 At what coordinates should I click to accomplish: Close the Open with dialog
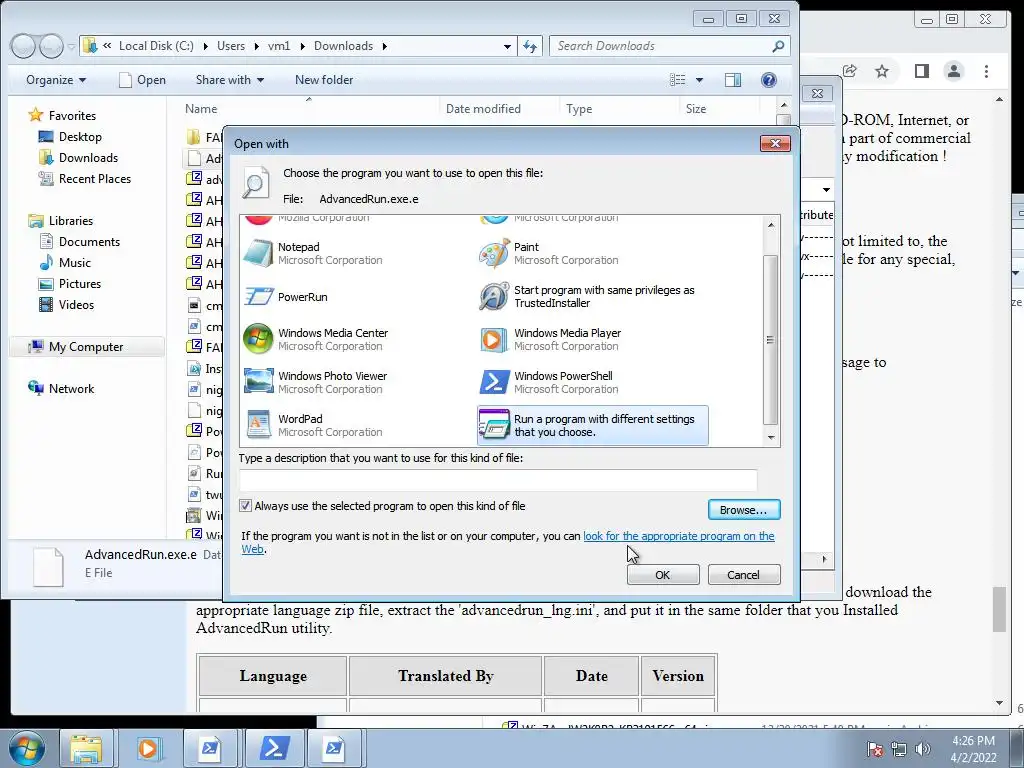point(775,143)
